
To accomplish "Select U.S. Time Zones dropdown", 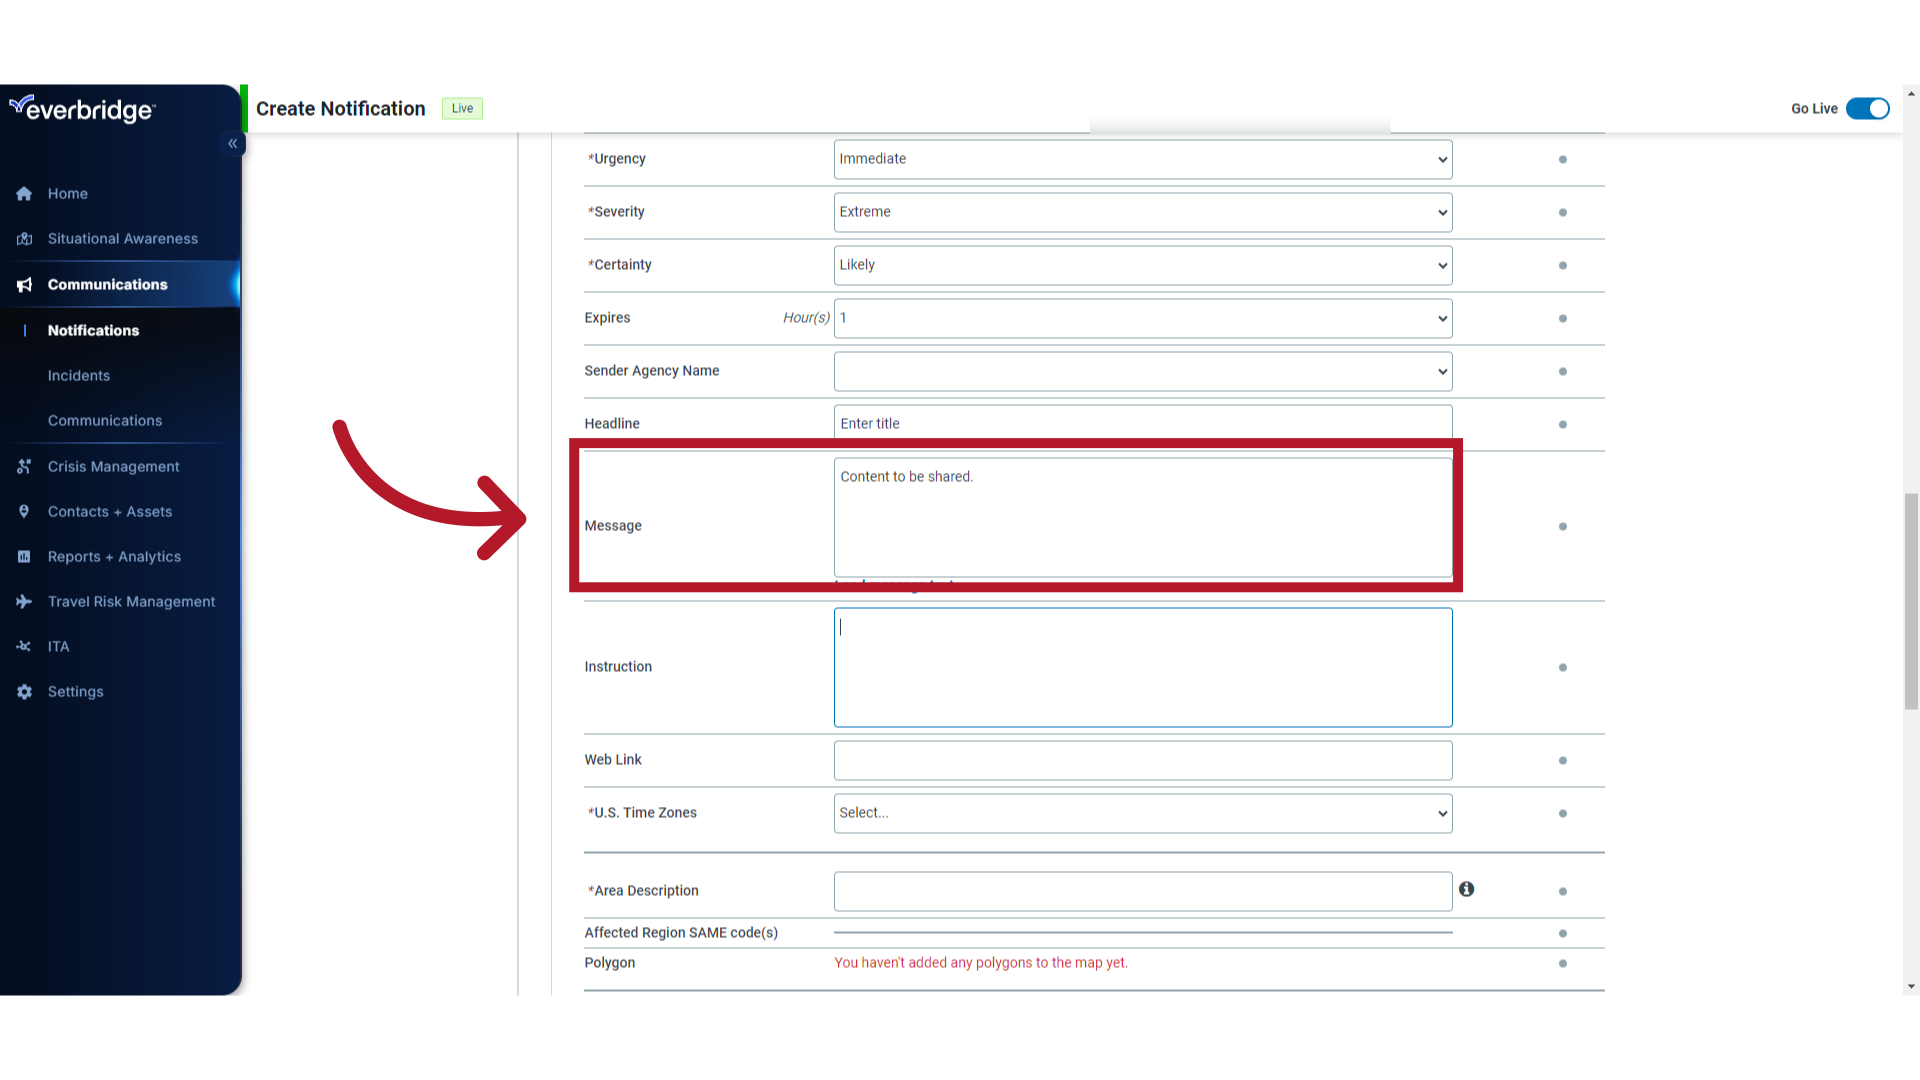I will point(1142,812).
